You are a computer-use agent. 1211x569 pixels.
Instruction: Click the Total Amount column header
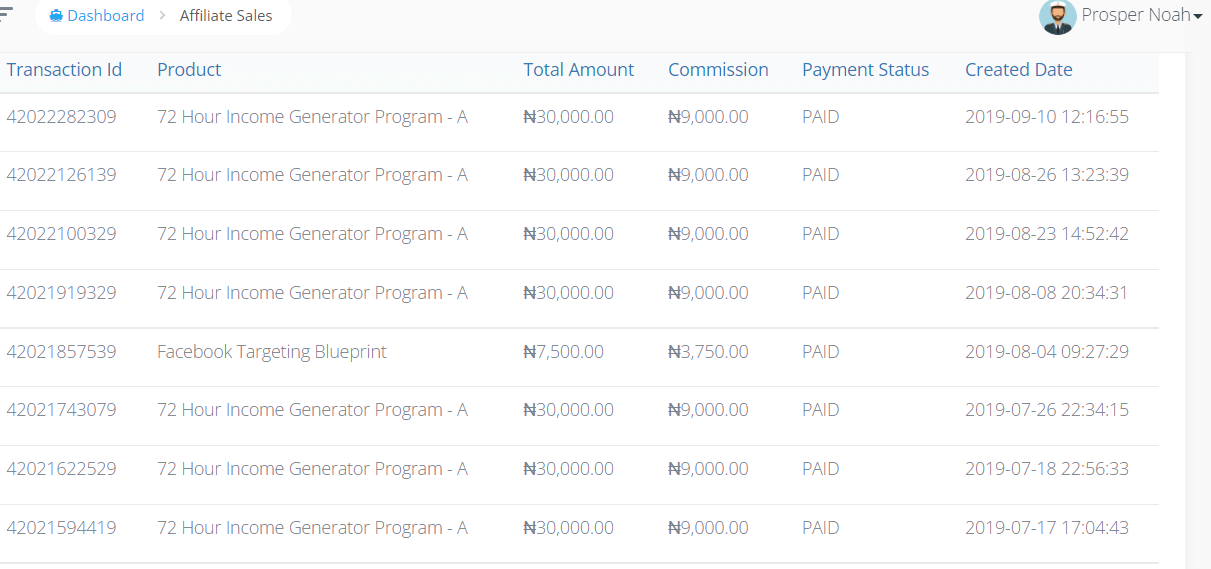(x=579, y=70)
